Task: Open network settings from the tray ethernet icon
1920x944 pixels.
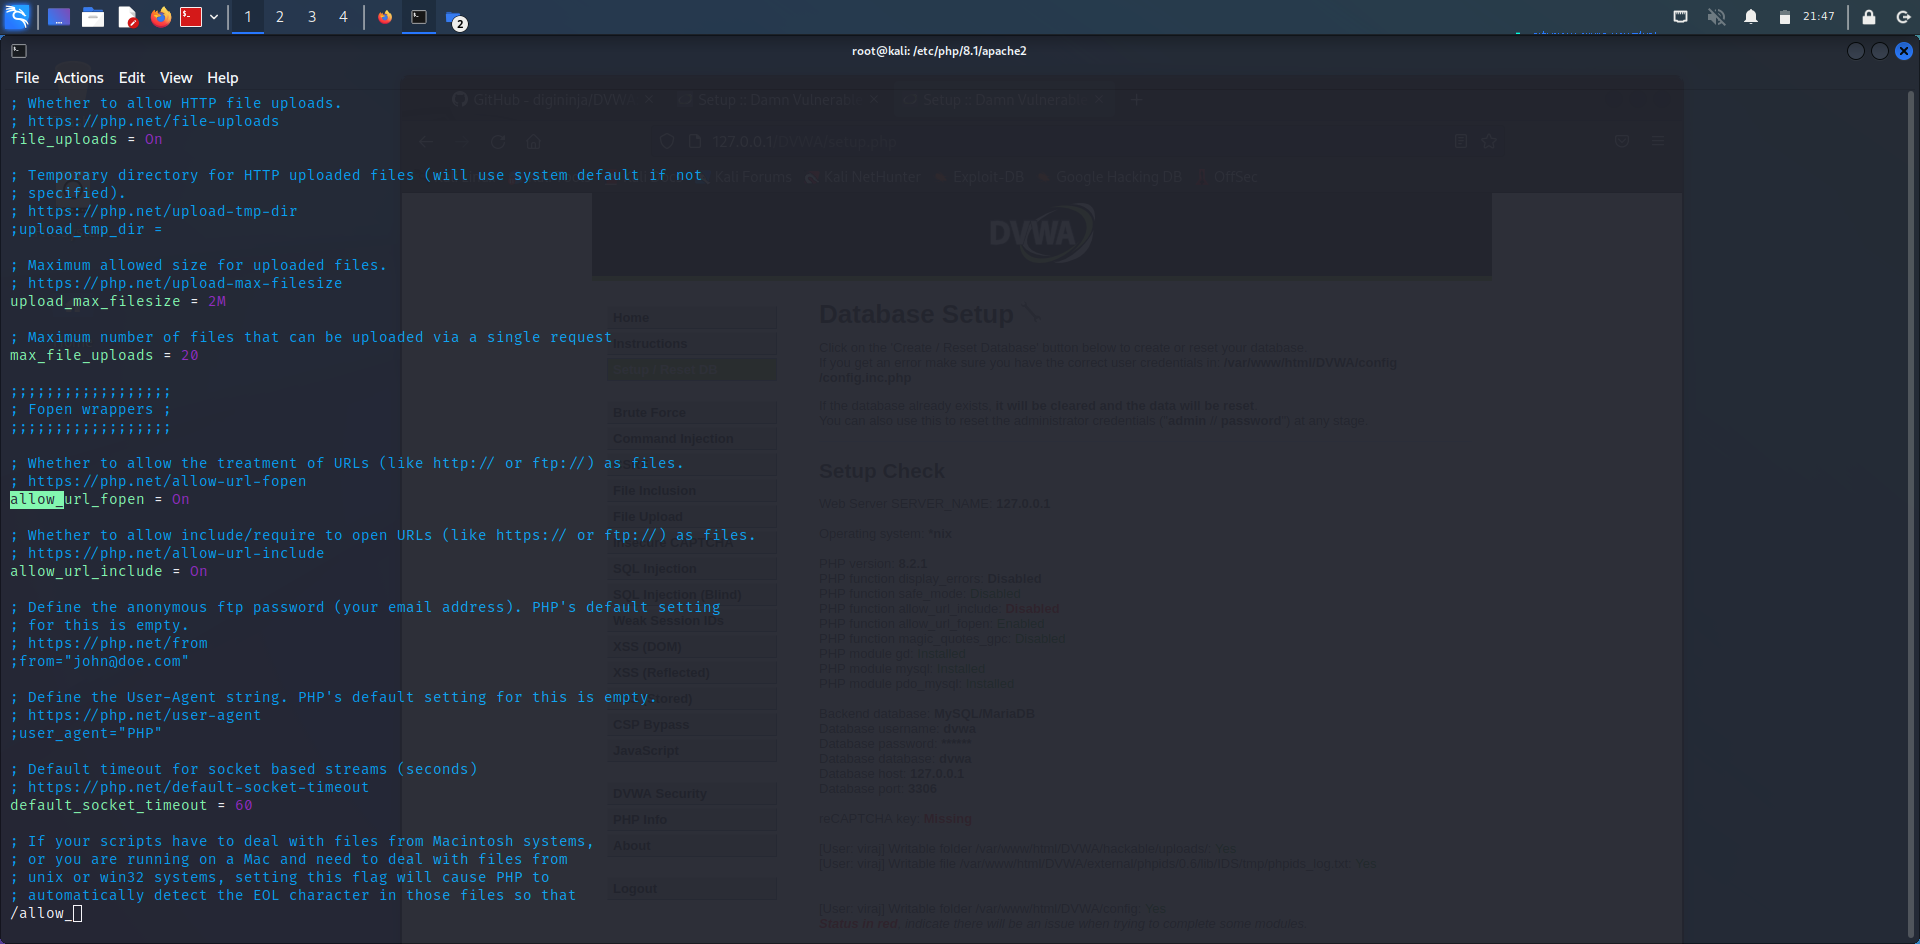Action: pyautogui.click(x=1681, y=16)
